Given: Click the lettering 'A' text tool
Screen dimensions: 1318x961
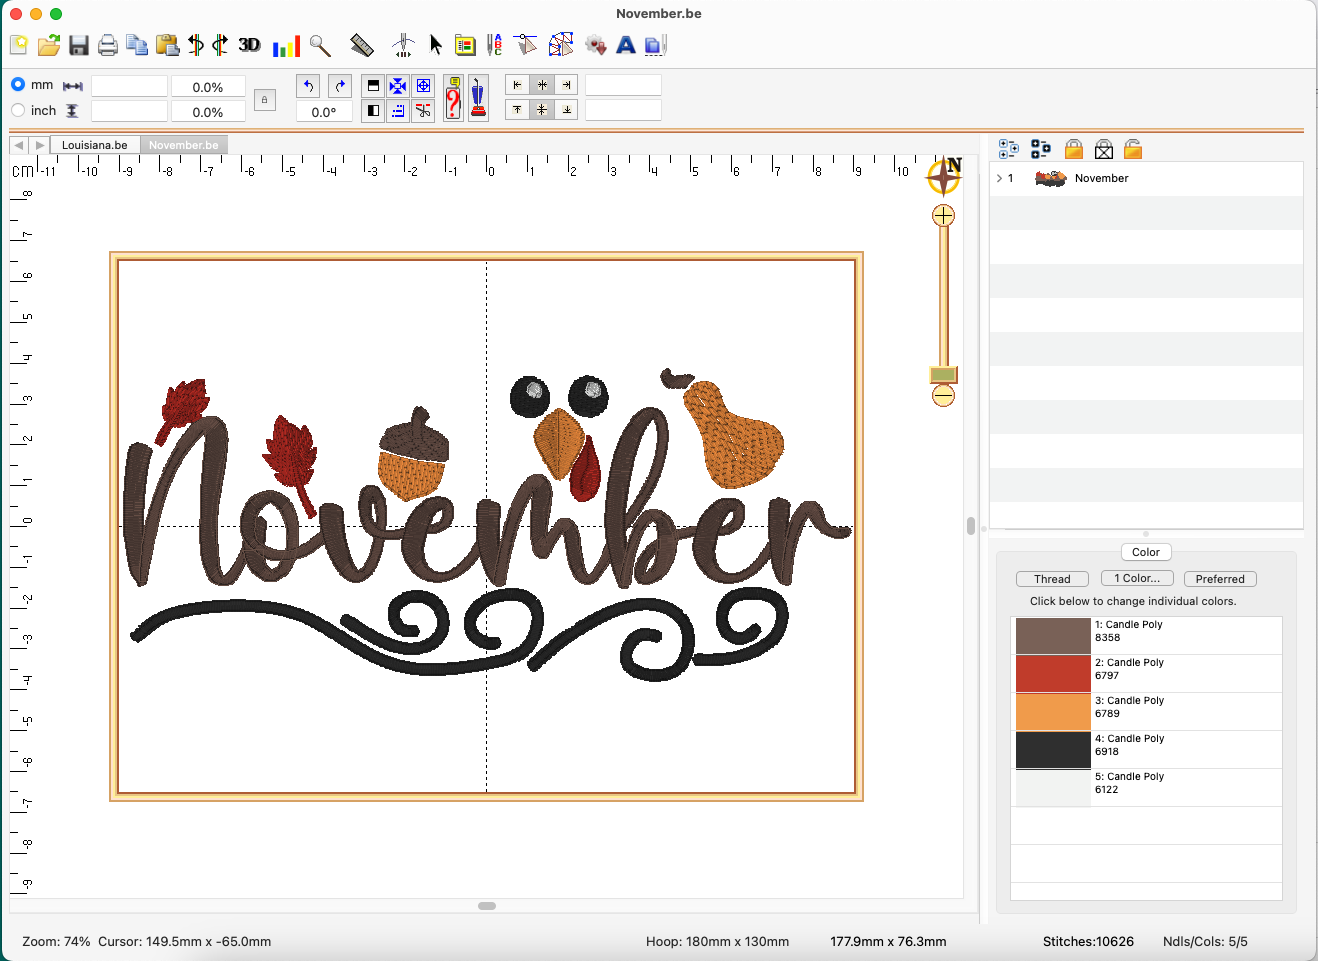Looking at the screenshot, I should point(626,45).
